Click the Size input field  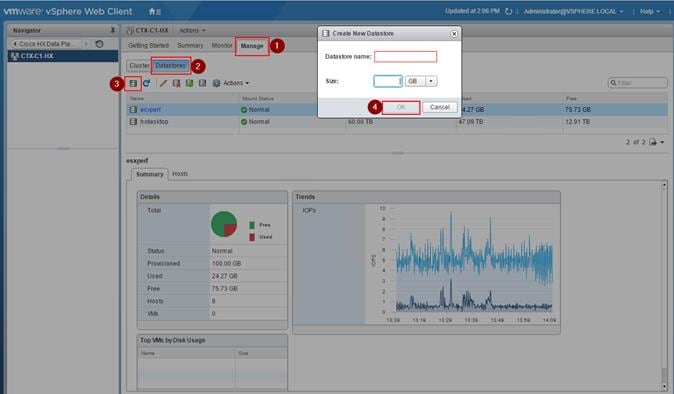tap(388, 81)
